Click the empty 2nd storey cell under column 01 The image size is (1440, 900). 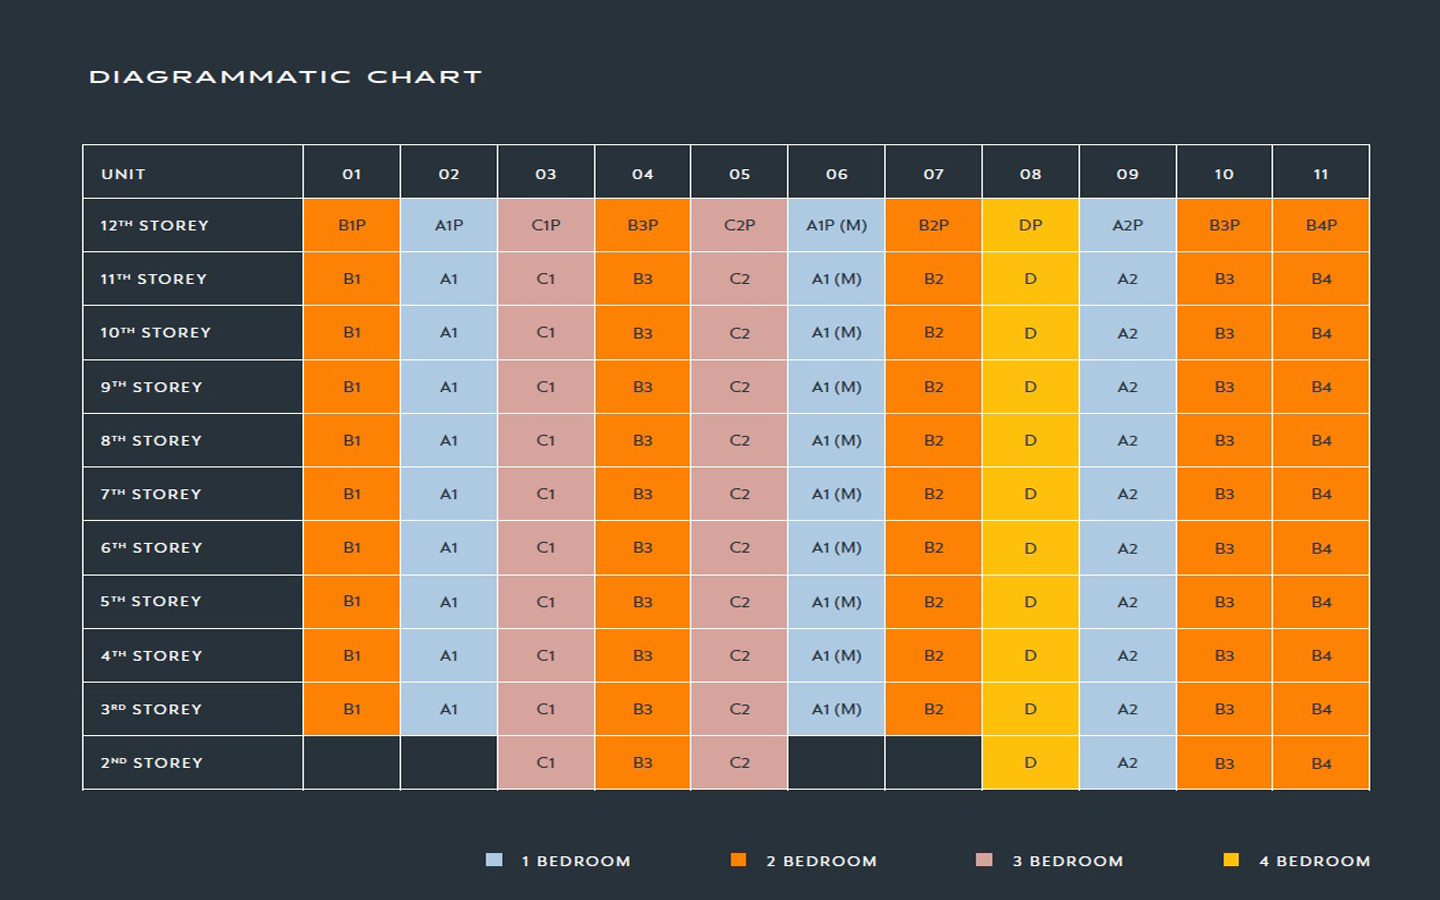click(x=352, y=763)
